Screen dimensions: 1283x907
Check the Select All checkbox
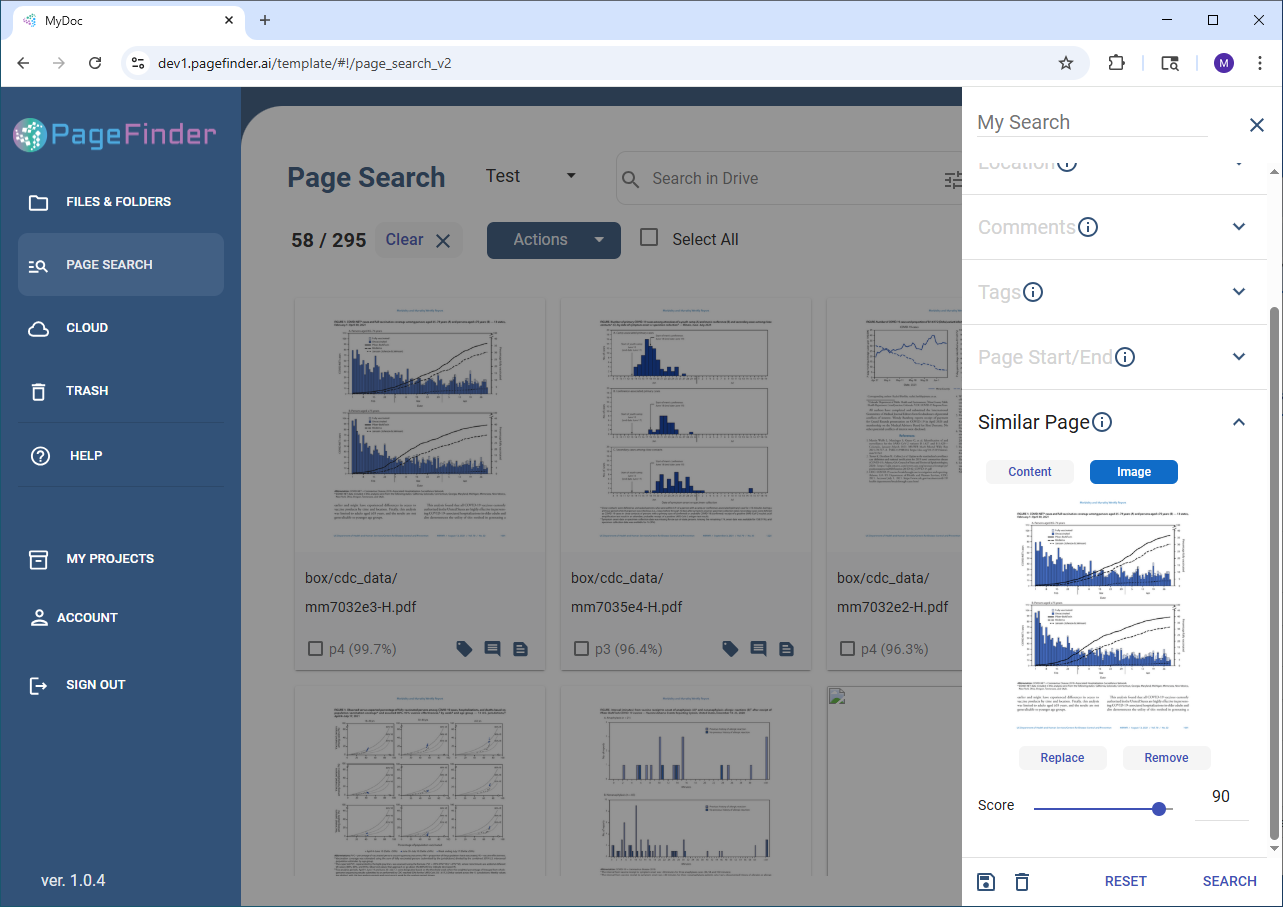(649, 238)
